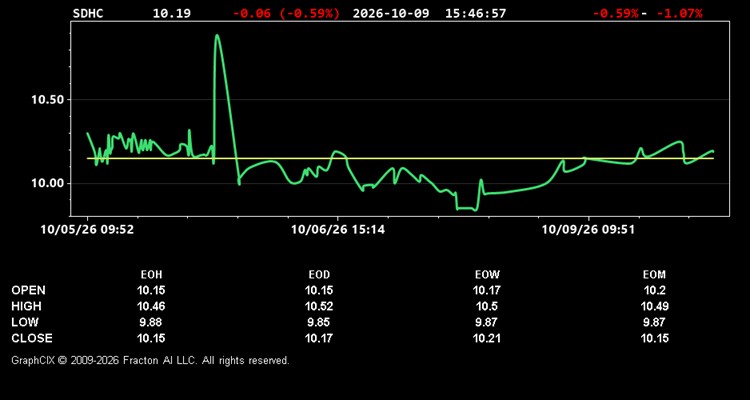This screenshot has height=400, width=750.
Task: Click EOW high value 10.5
Action: 486,306
